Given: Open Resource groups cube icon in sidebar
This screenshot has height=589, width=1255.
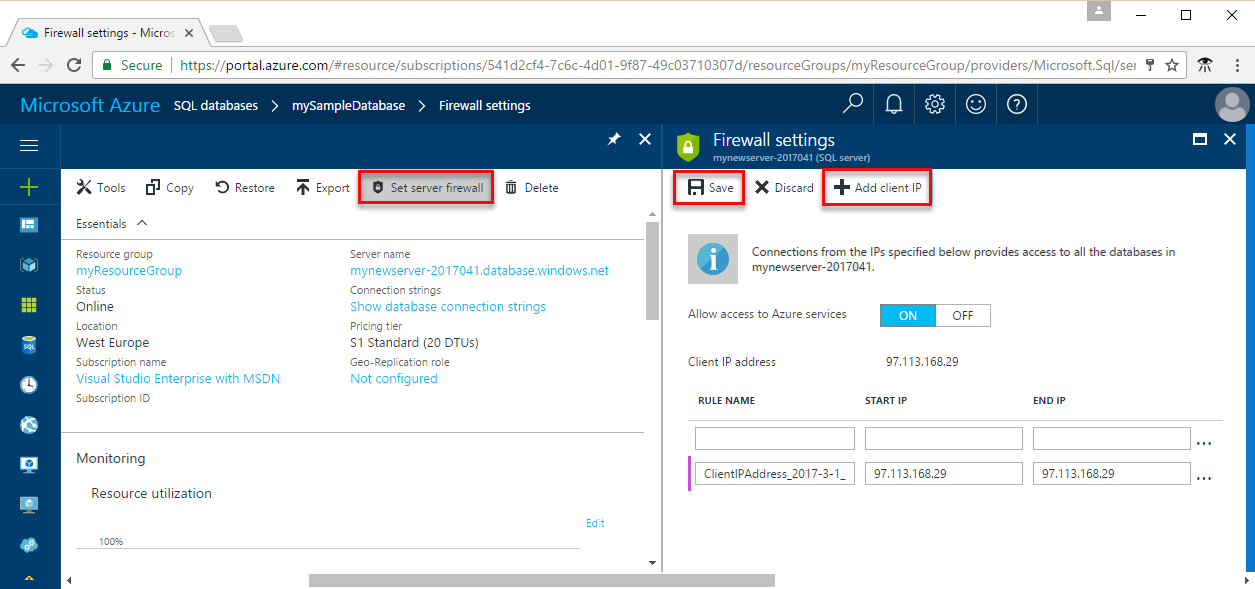Looking at the screenshot, I should click(29, 265).
